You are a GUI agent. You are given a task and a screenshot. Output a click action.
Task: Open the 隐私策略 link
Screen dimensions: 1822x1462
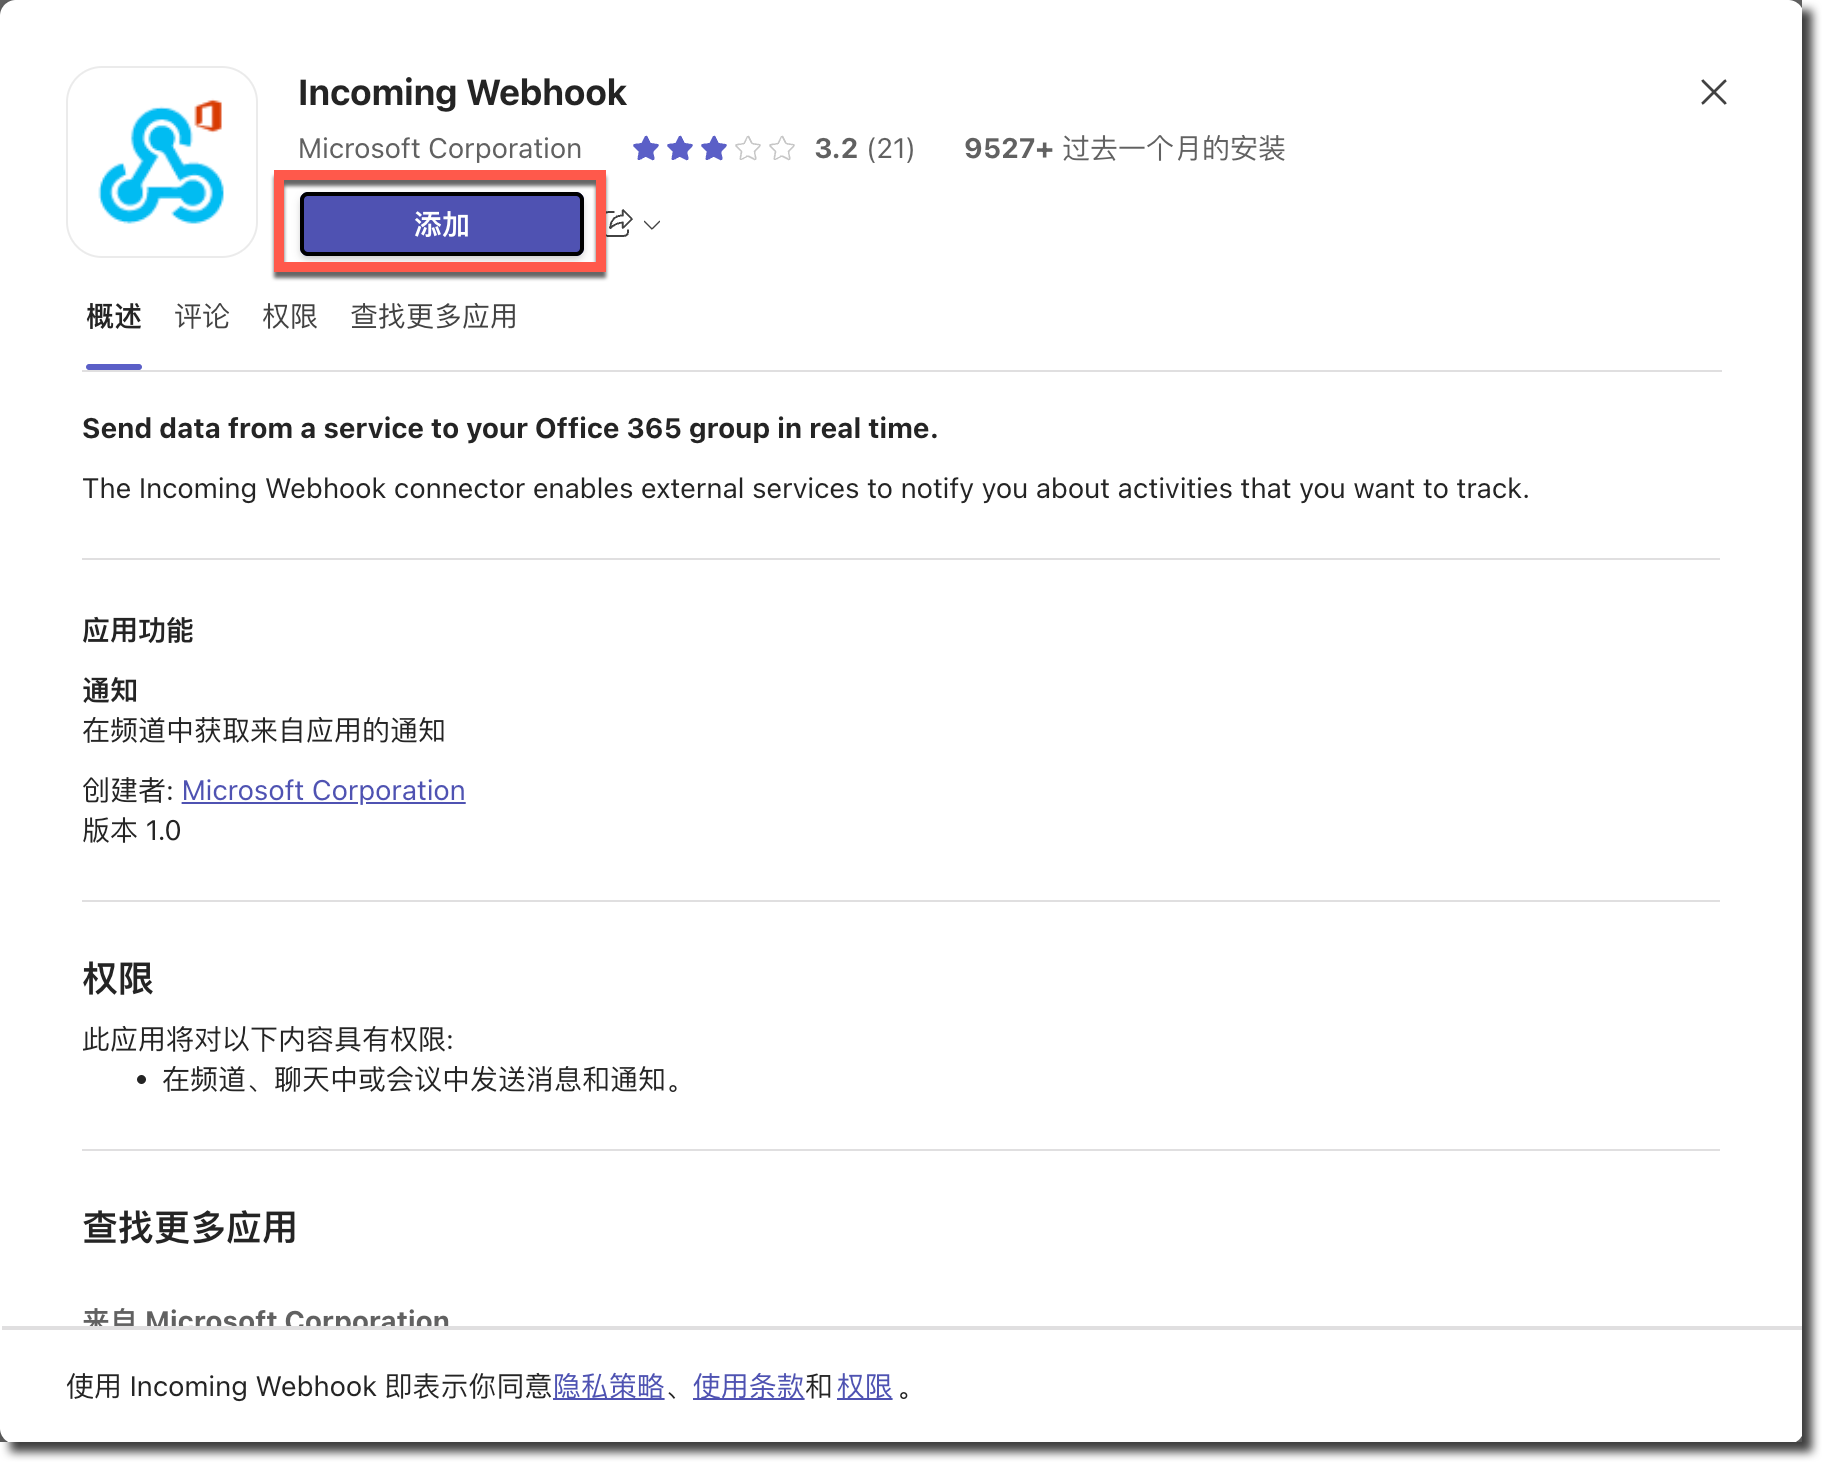pyautogui.click(x=608, y=1387)
